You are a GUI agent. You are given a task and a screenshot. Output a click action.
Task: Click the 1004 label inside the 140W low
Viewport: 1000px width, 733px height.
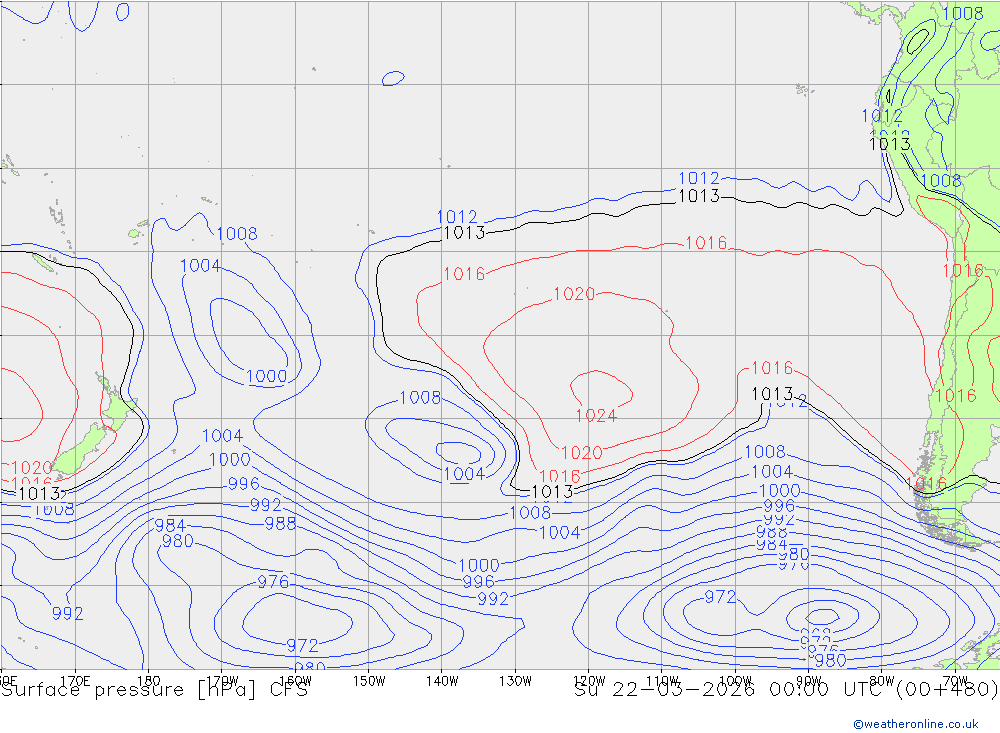coord(463,474)
